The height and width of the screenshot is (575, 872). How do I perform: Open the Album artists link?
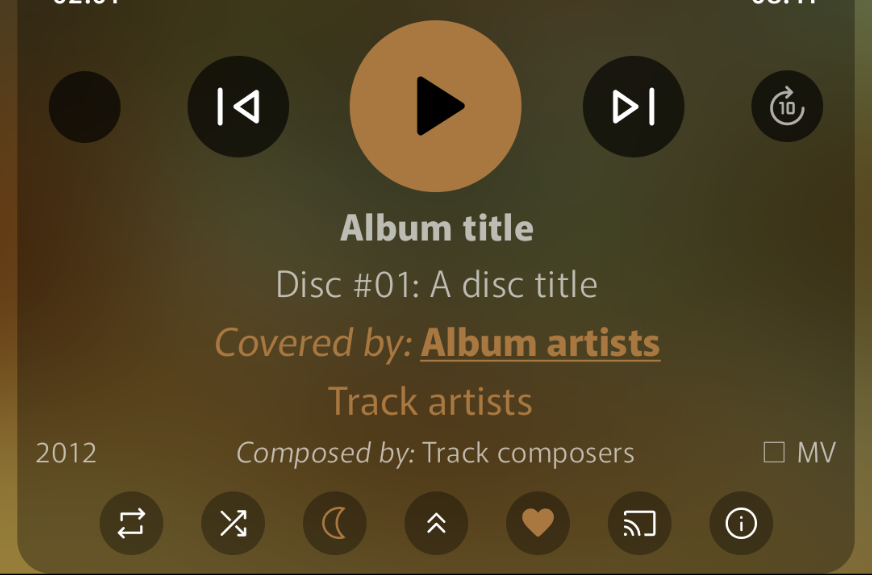(540, 343)
